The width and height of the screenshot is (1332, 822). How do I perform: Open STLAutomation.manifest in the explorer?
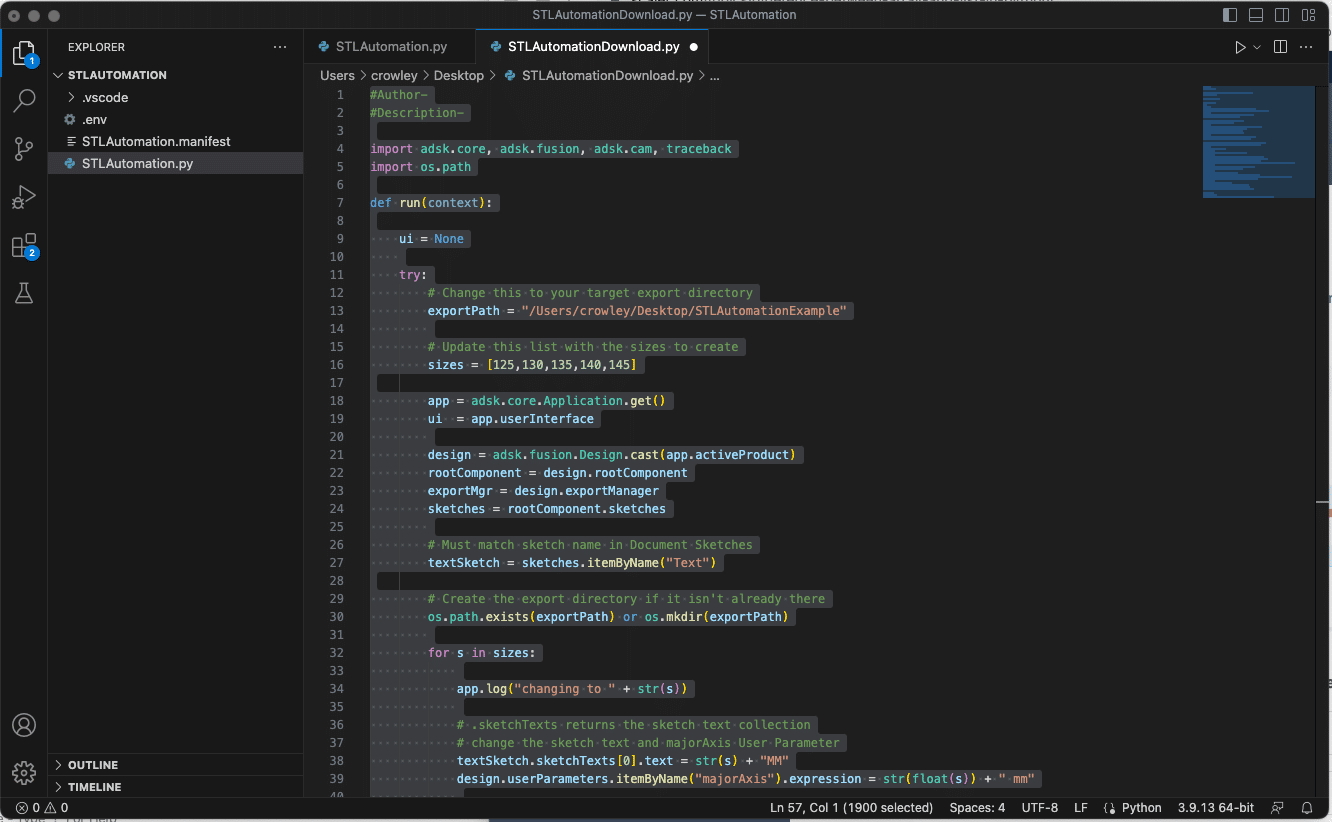pyautogui.click(x=156, y=141)
